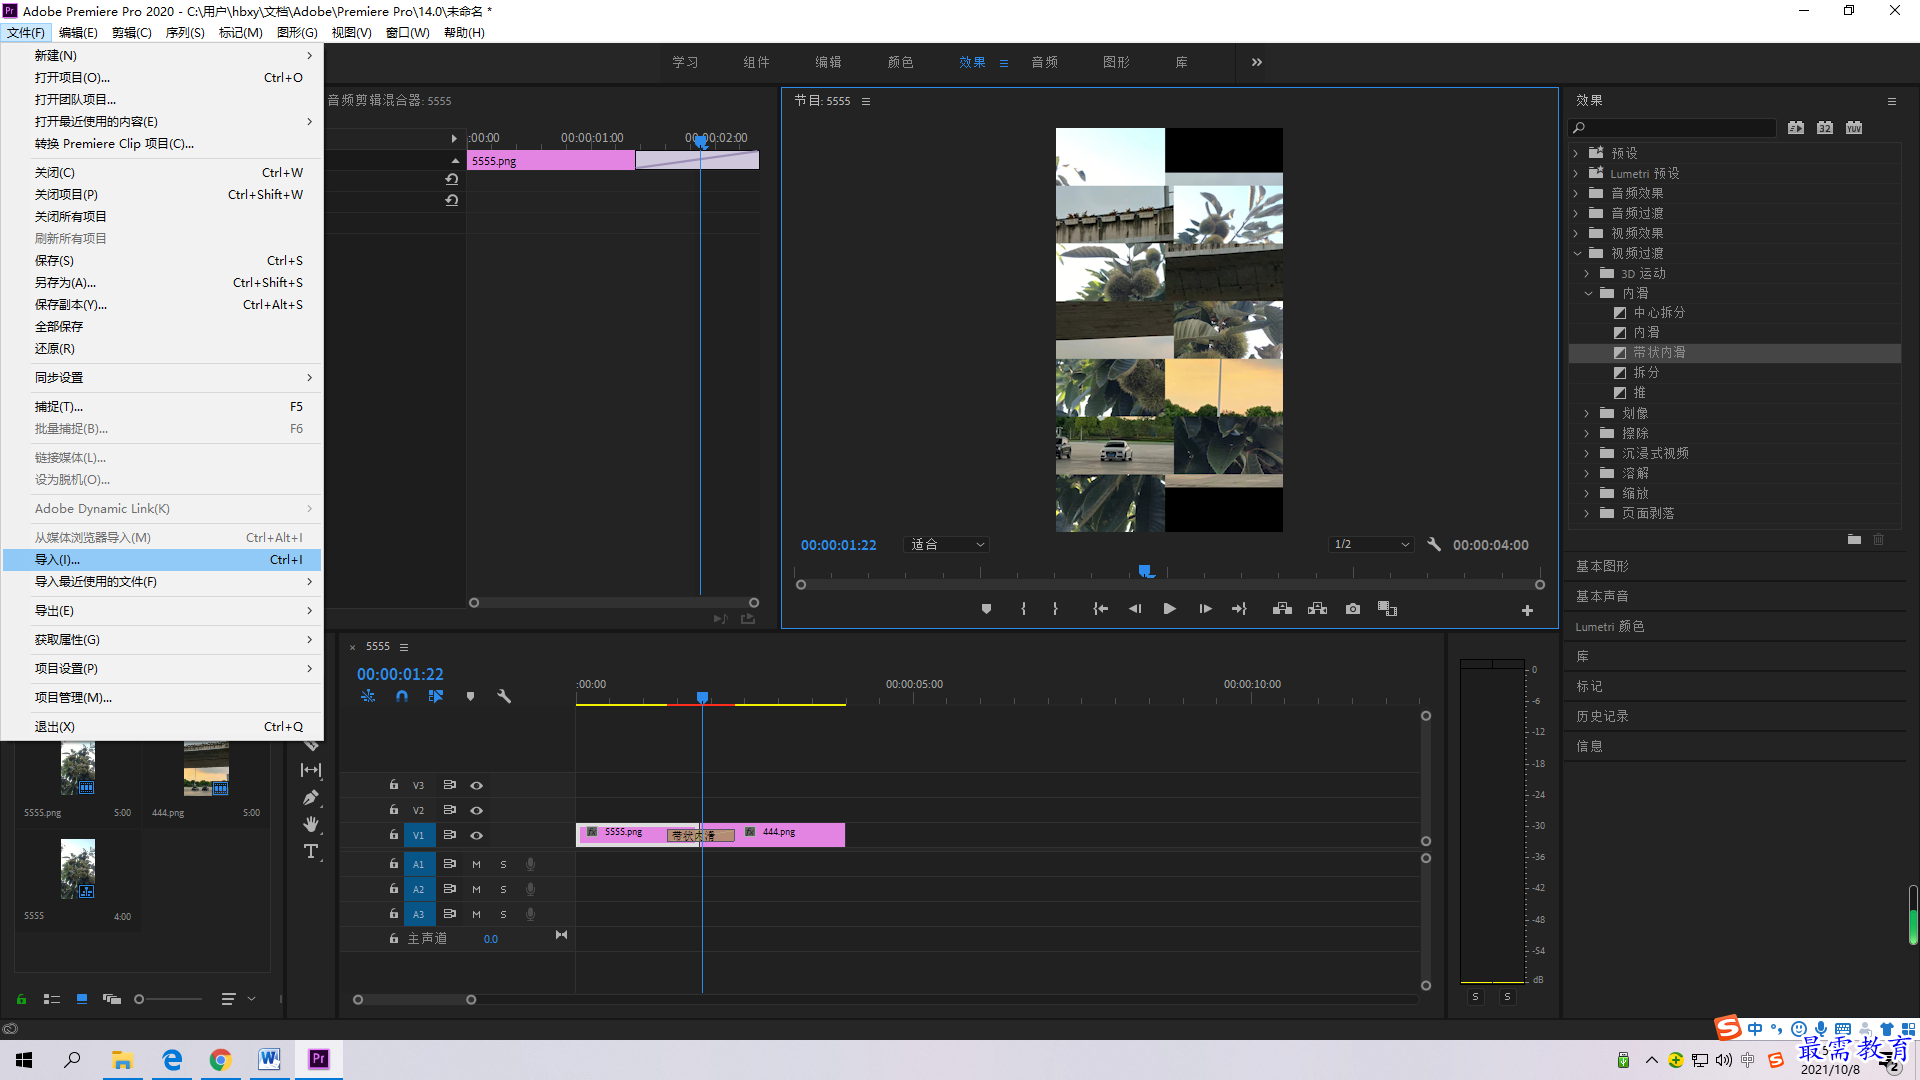
Task: Open the 适合 zoom level dropdown
Action: [946, 545]
